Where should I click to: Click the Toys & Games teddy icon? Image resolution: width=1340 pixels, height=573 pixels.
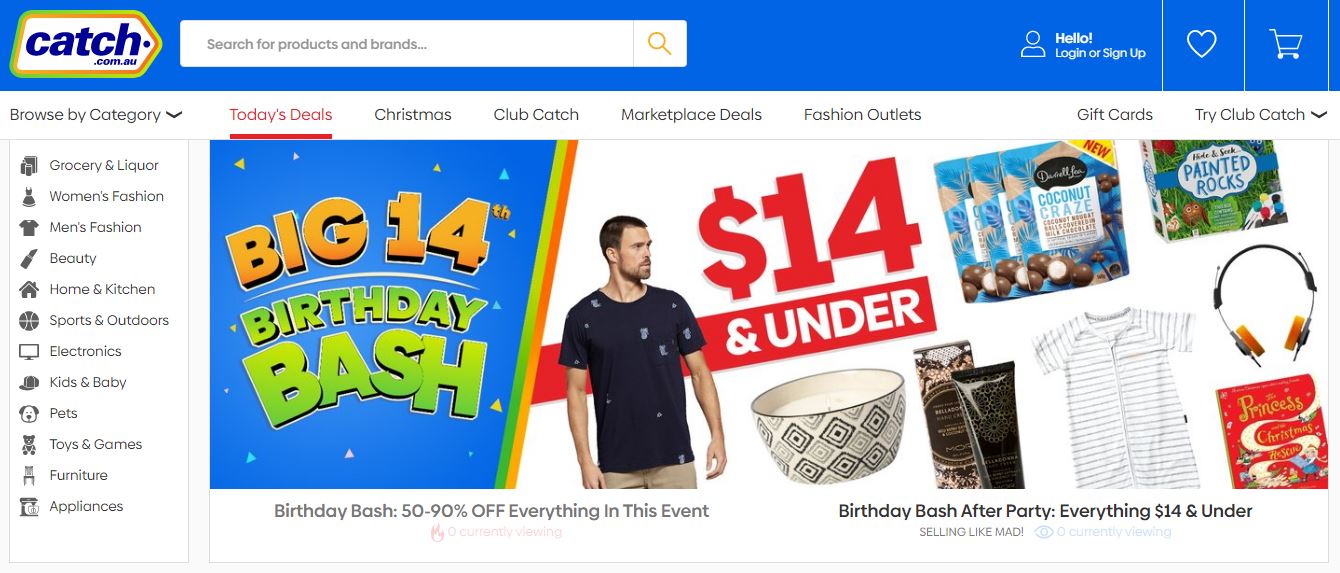click(29, 445)
